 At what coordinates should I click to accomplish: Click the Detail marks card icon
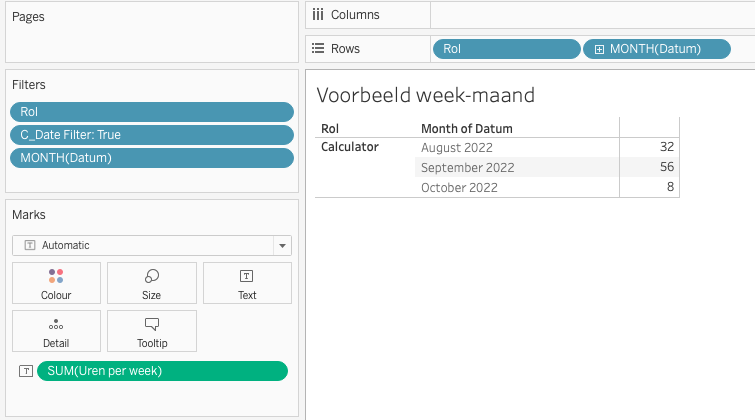tap(56, 324)
